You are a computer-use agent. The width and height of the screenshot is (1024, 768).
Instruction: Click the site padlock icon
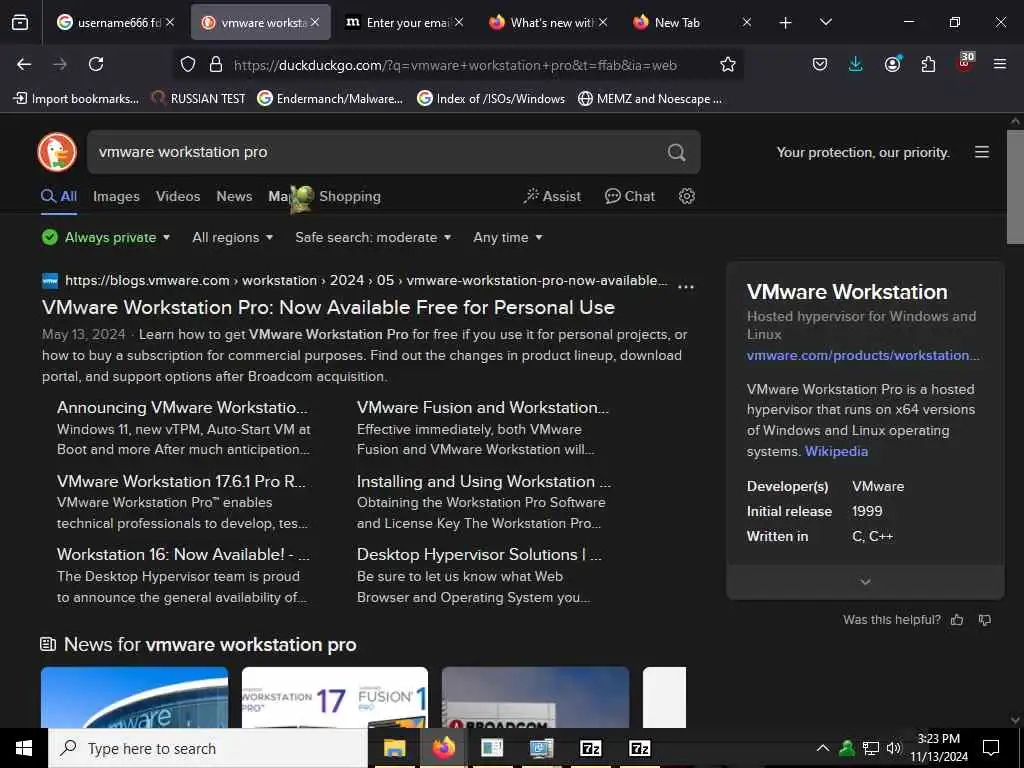216,64
